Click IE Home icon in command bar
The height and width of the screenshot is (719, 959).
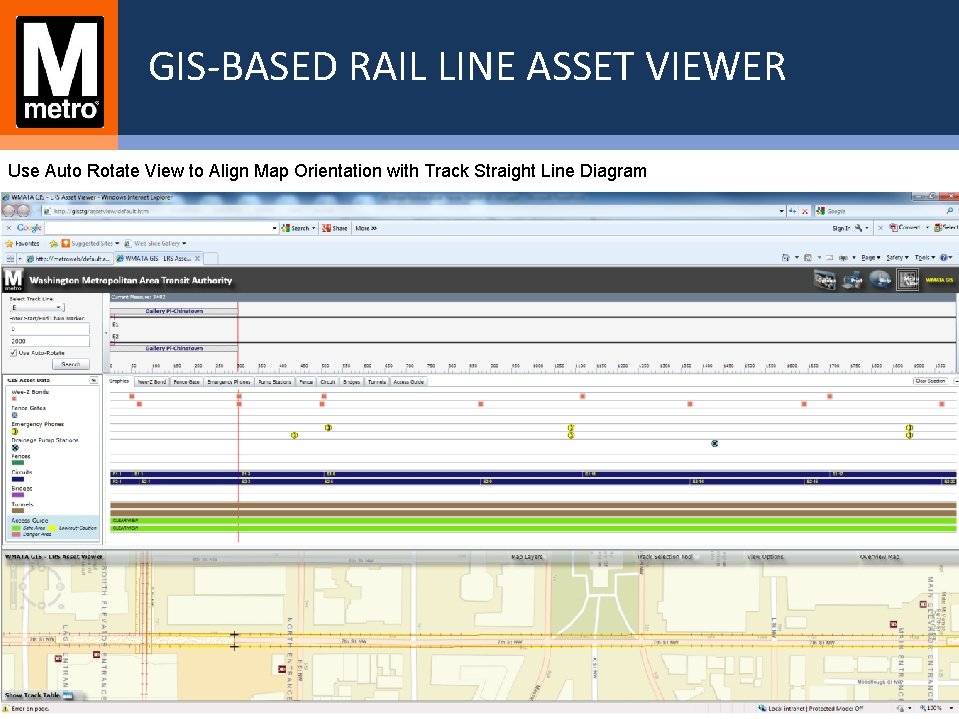(x=786, y=257)
